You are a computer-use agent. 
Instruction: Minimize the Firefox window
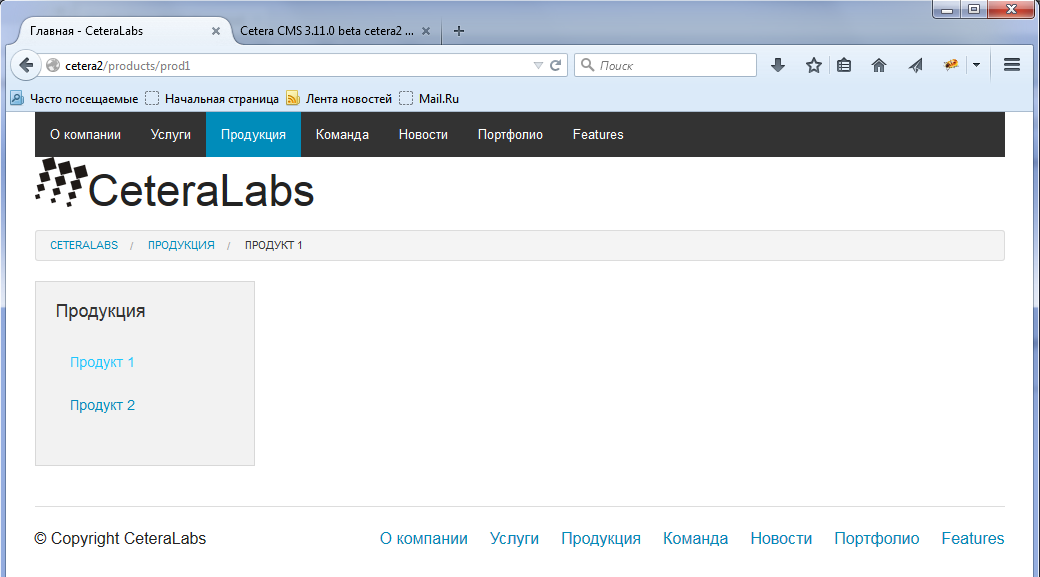pos(946,9)
